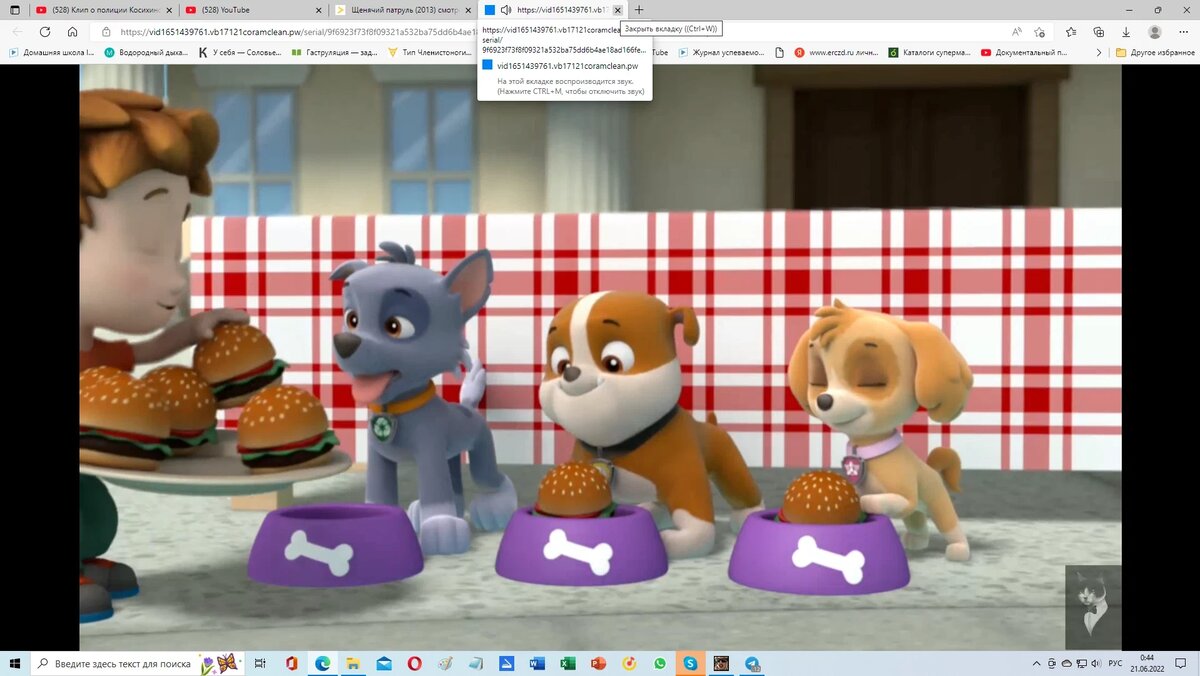This screenshot has height=676, width=1200.
Task: Mute tab via speaker icon
Action: tap(506, 10)
